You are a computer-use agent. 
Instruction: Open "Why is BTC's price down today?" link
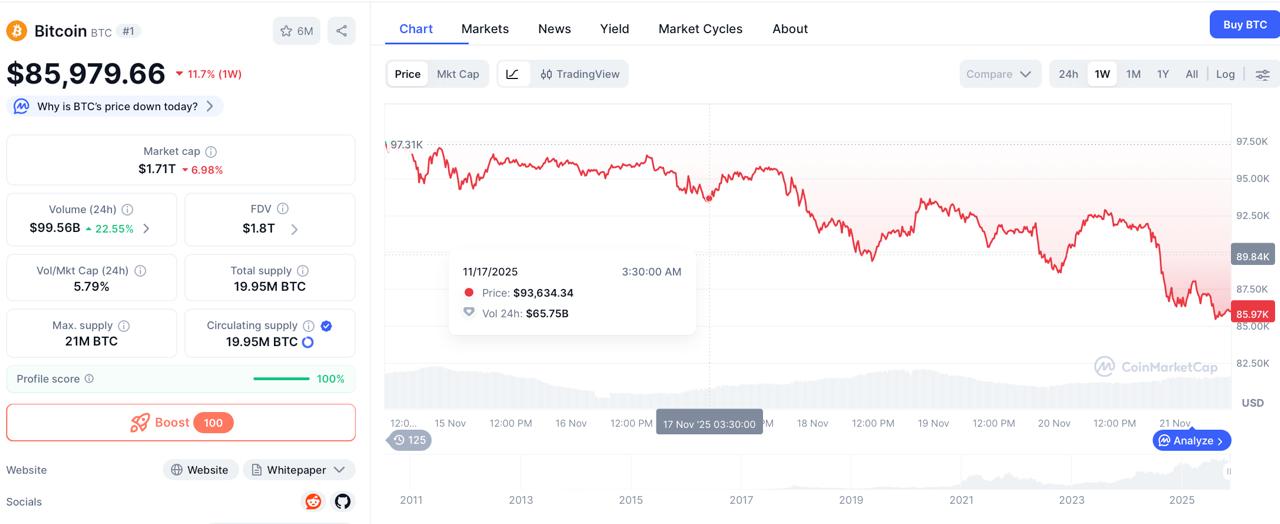pos(117,106)
